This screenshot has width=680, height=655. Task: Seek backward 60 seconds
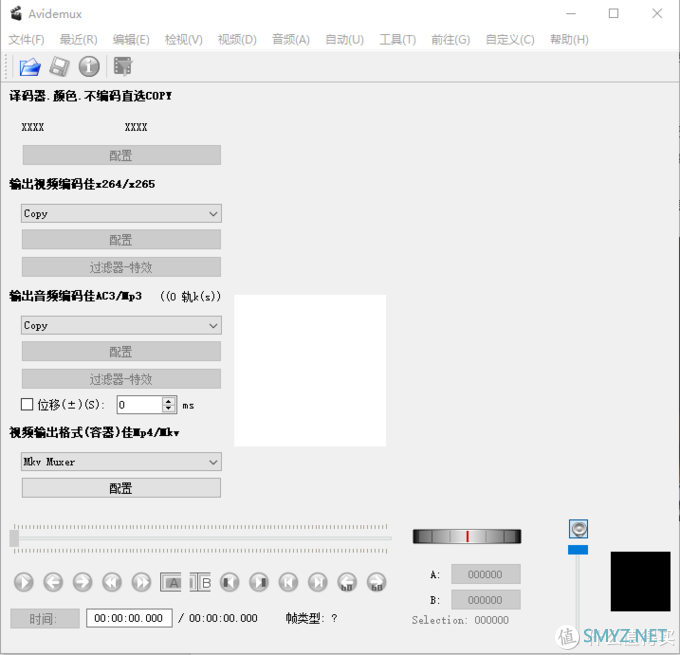click(347, 582)
